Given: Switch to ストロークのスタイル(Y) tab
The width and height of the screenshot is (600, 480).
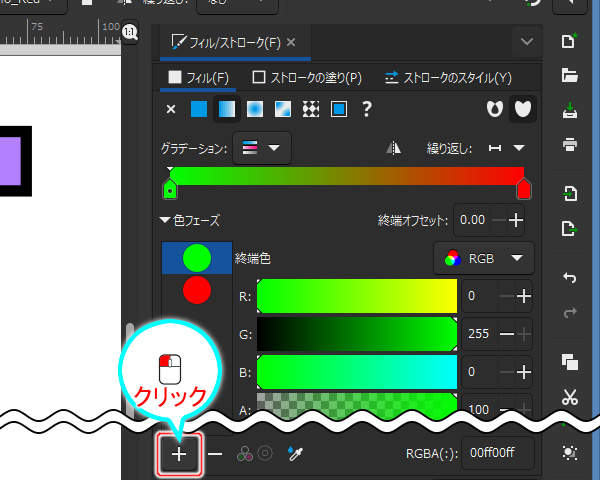Looking at the screenshot, I should click(x=448, y=78).
